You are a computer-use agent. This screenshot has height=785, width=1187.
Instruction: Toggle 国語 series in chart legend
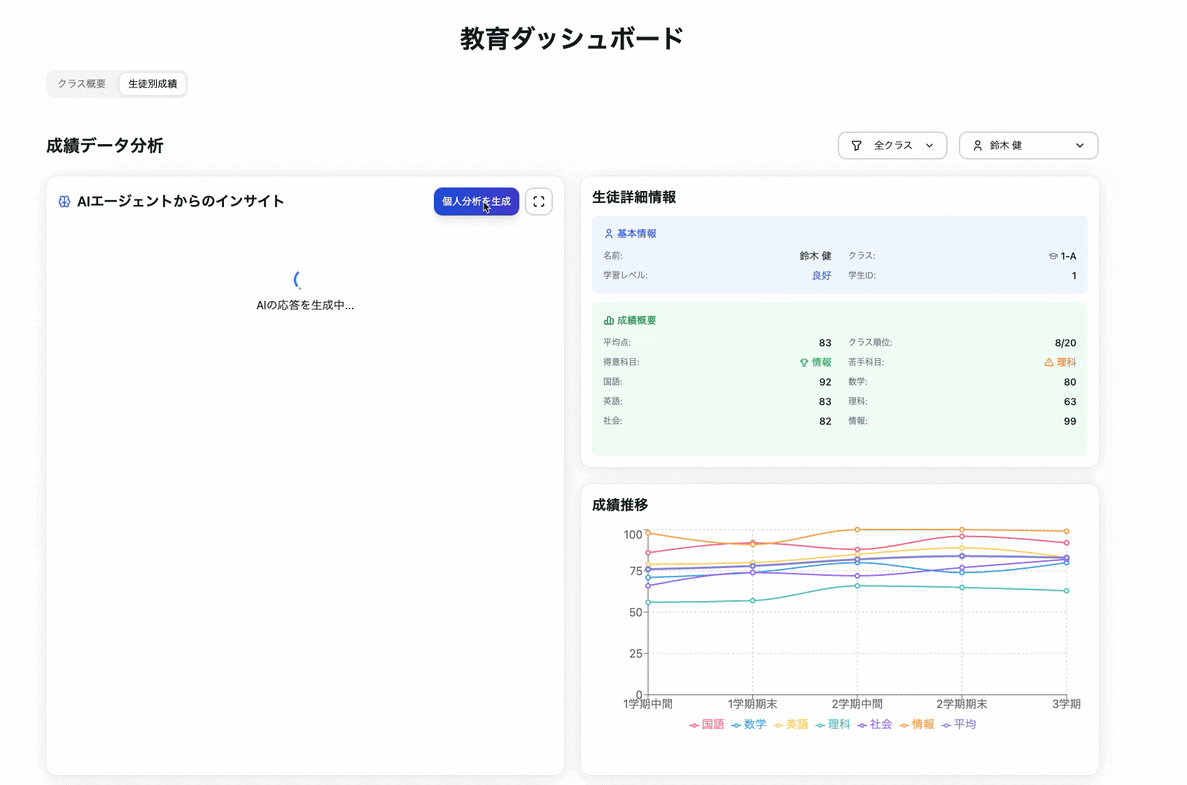(707, 724)
